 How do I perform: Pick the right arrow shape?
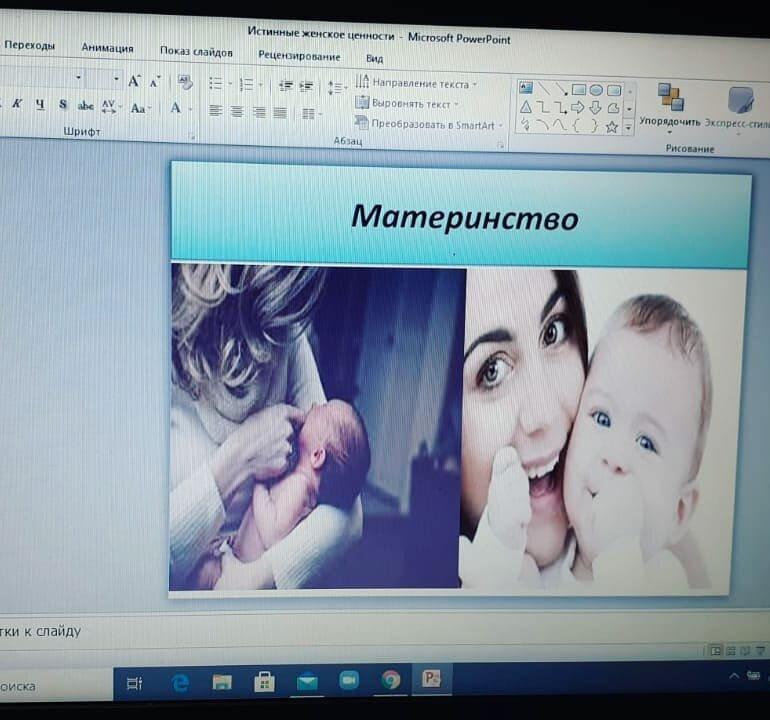(x=577, y=107)
